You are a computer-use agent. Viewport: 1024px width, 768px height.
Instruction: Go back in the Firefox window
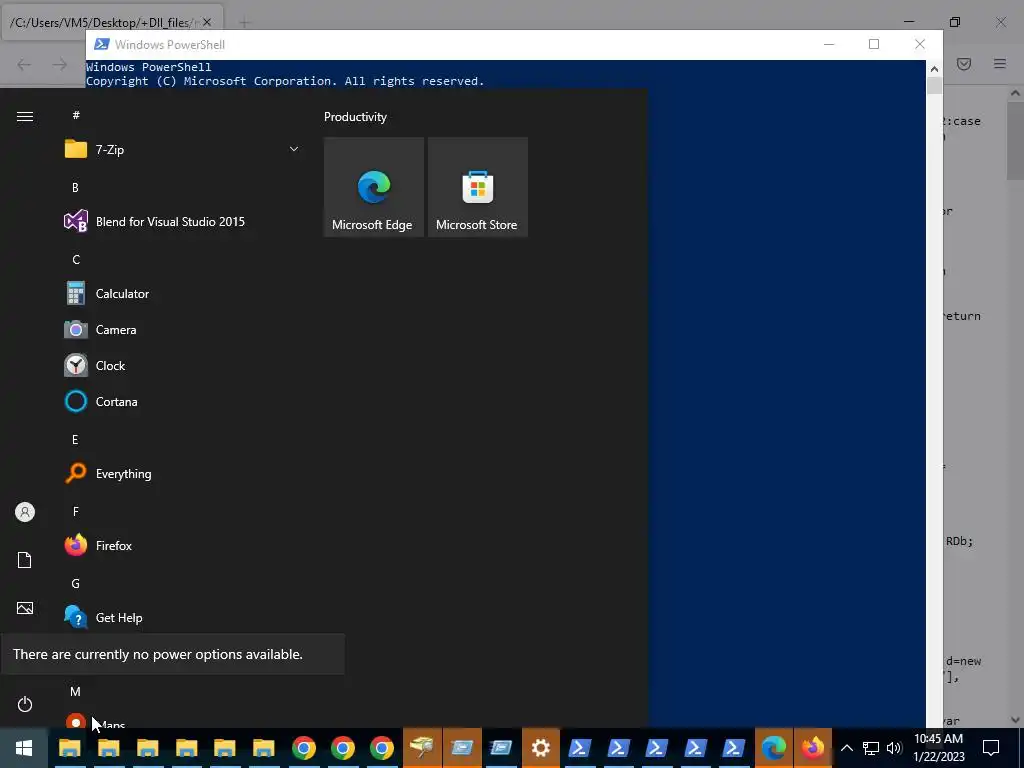pos(24,64)
